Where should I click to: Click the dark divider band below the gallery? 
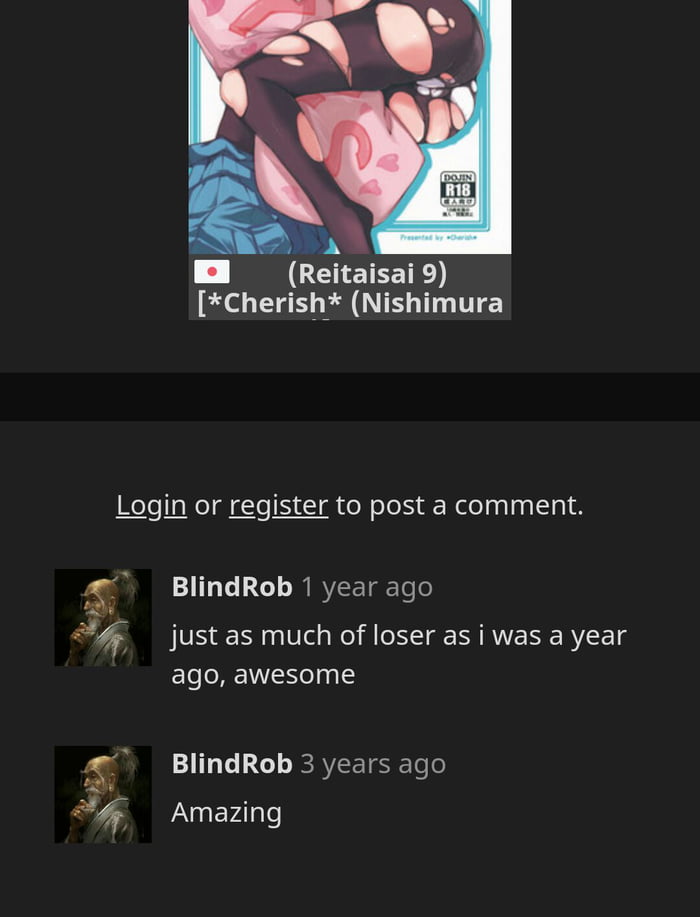pos(350,397)
